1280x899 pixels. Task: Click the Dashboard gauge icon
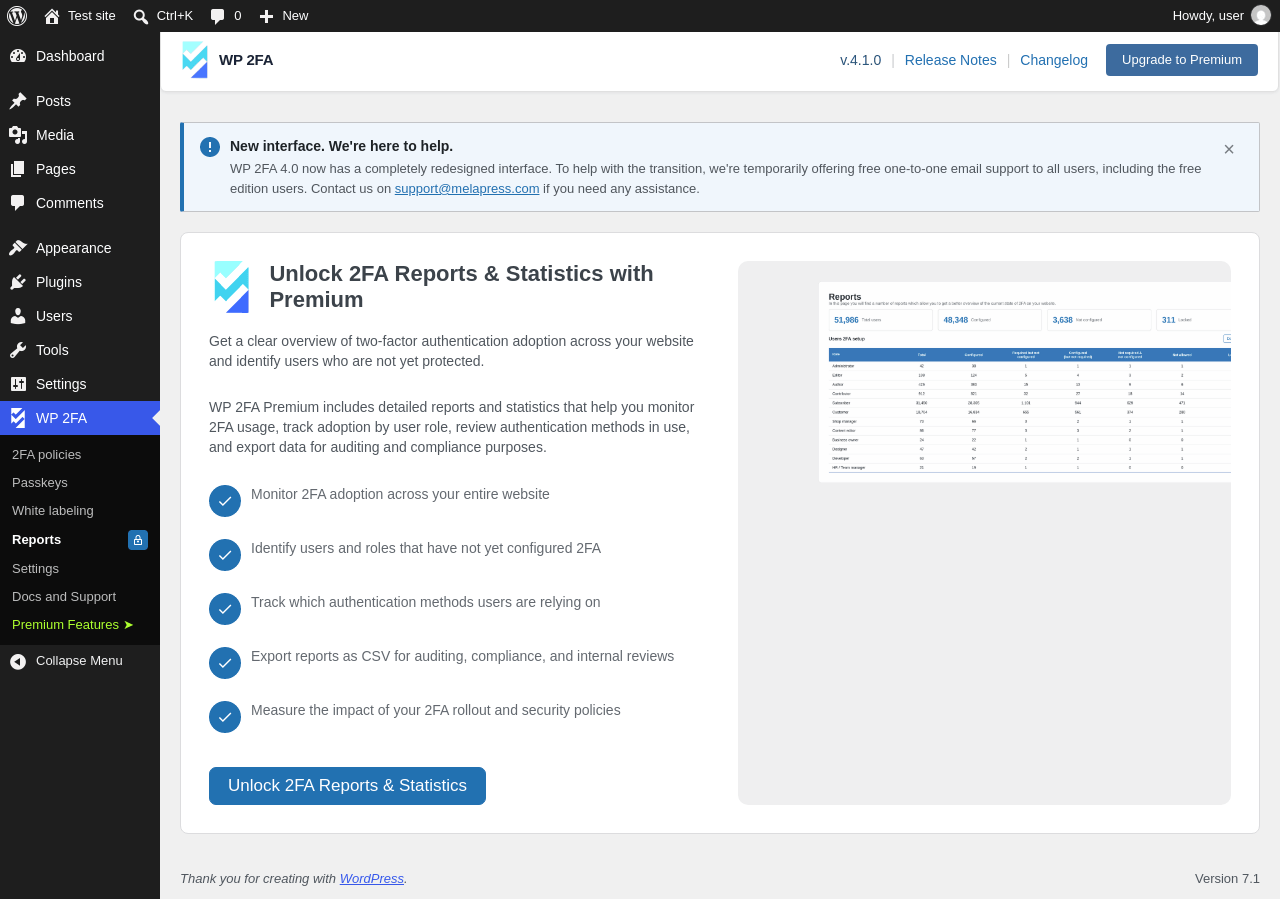(x=18, y=56)
